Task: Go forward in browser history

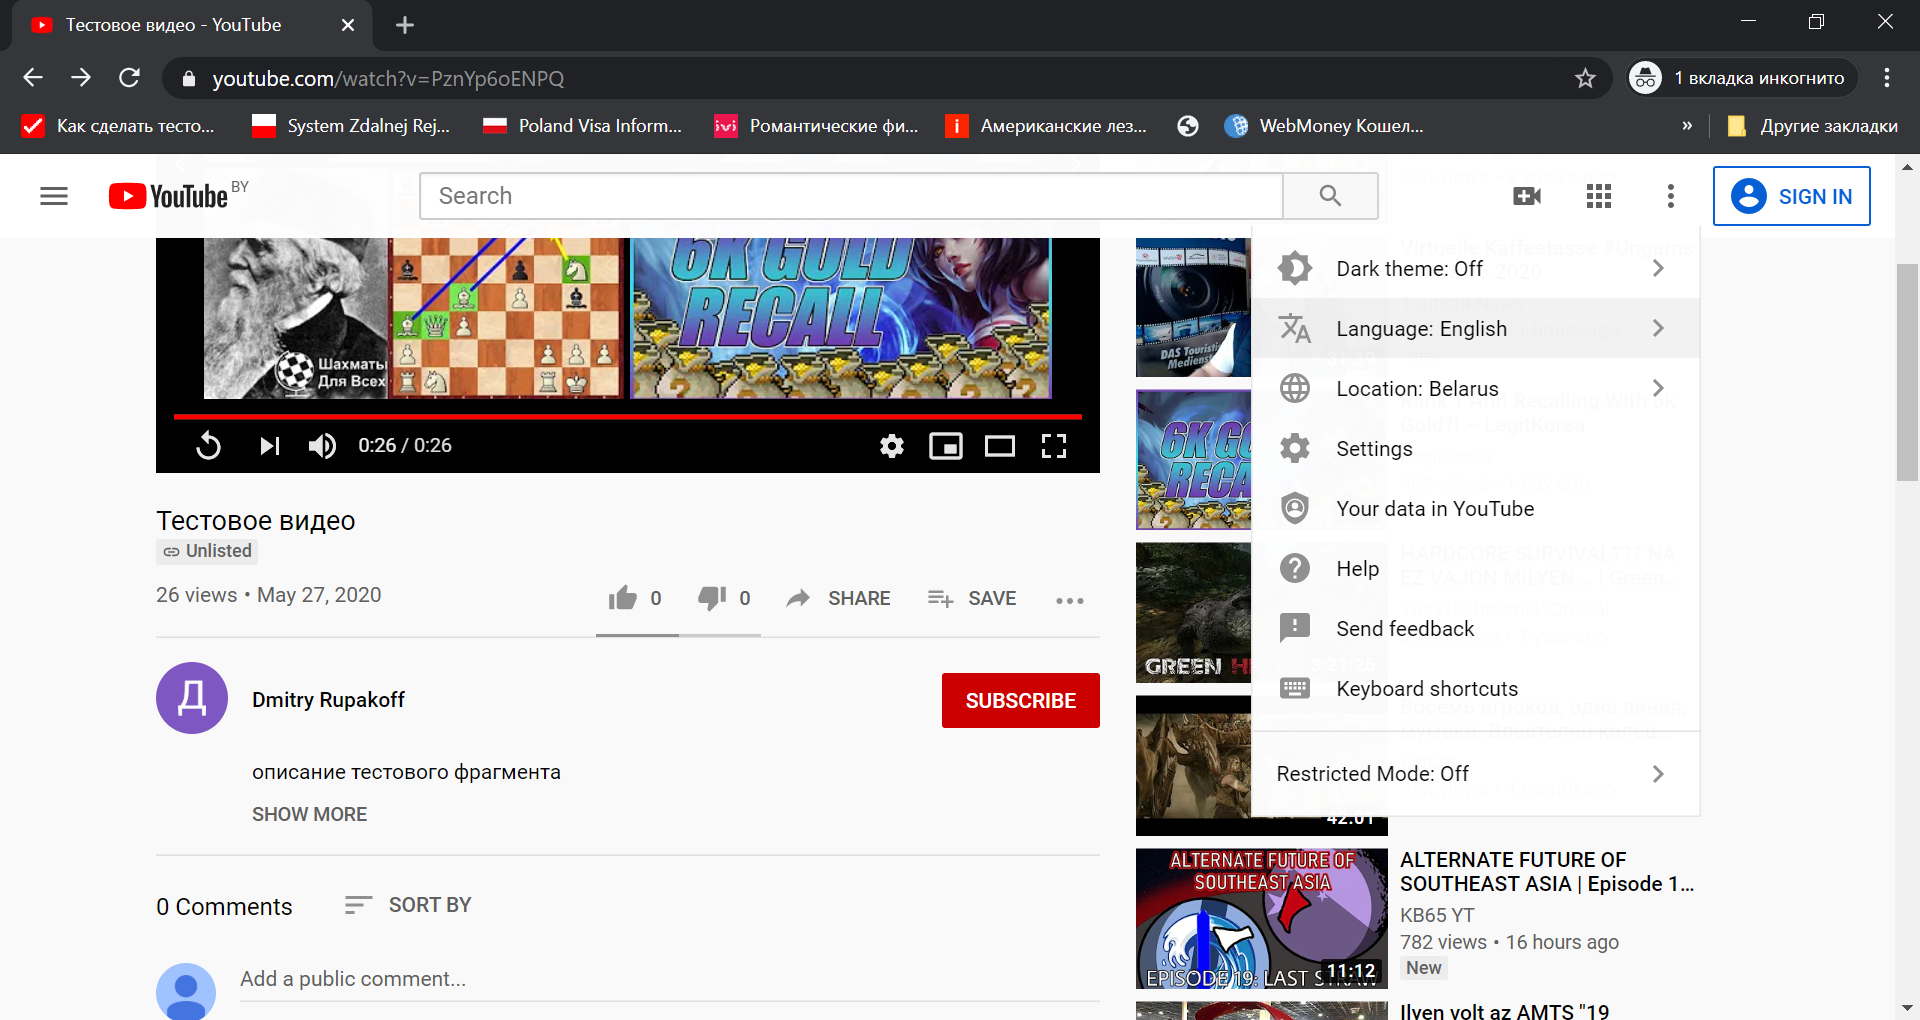Action: click(81, 78)
